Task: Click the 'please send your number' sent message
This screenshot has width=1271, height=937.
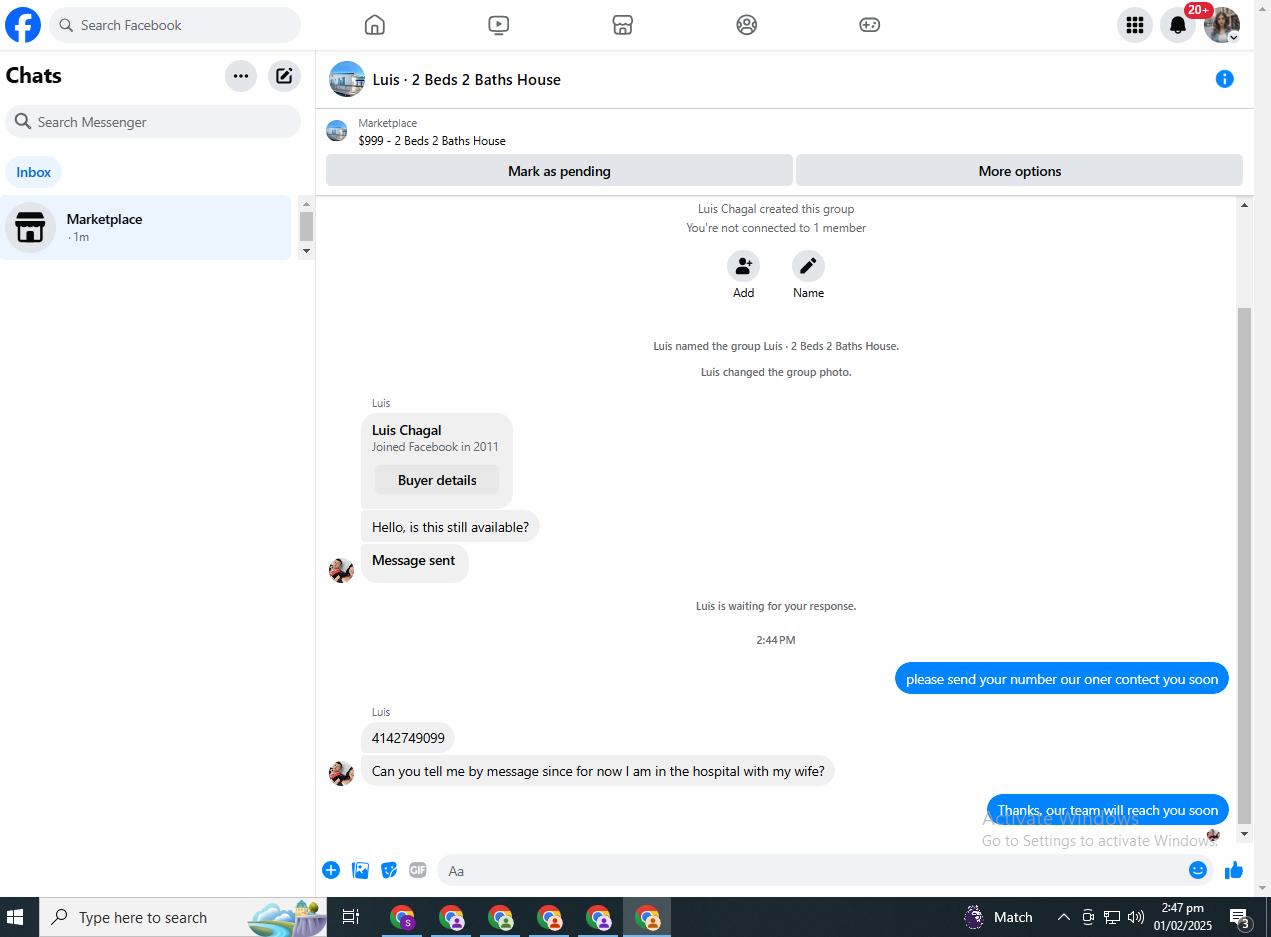Action: pos(1062,679)
